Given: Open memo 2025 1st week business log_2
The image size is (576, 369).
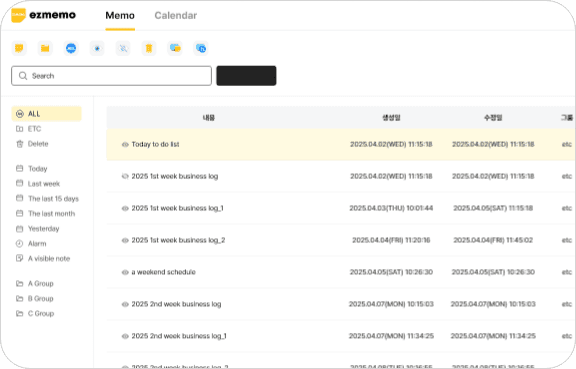Looking at the screenshot, I should [178, 240].
